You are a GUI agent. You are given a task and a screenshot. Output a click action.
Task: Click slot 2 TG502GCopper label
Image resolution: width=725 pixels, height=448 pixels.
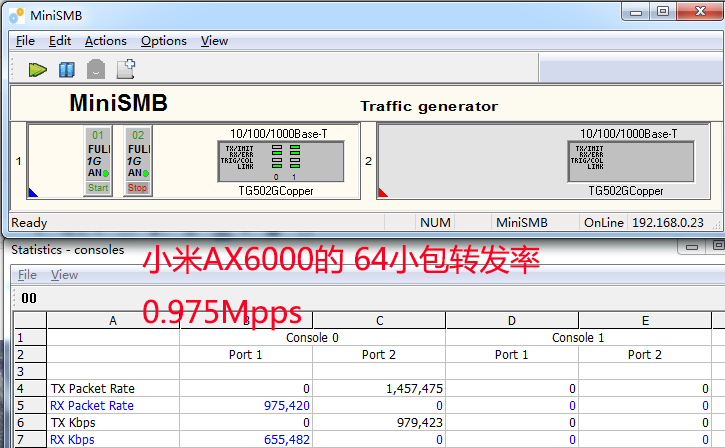626,191
